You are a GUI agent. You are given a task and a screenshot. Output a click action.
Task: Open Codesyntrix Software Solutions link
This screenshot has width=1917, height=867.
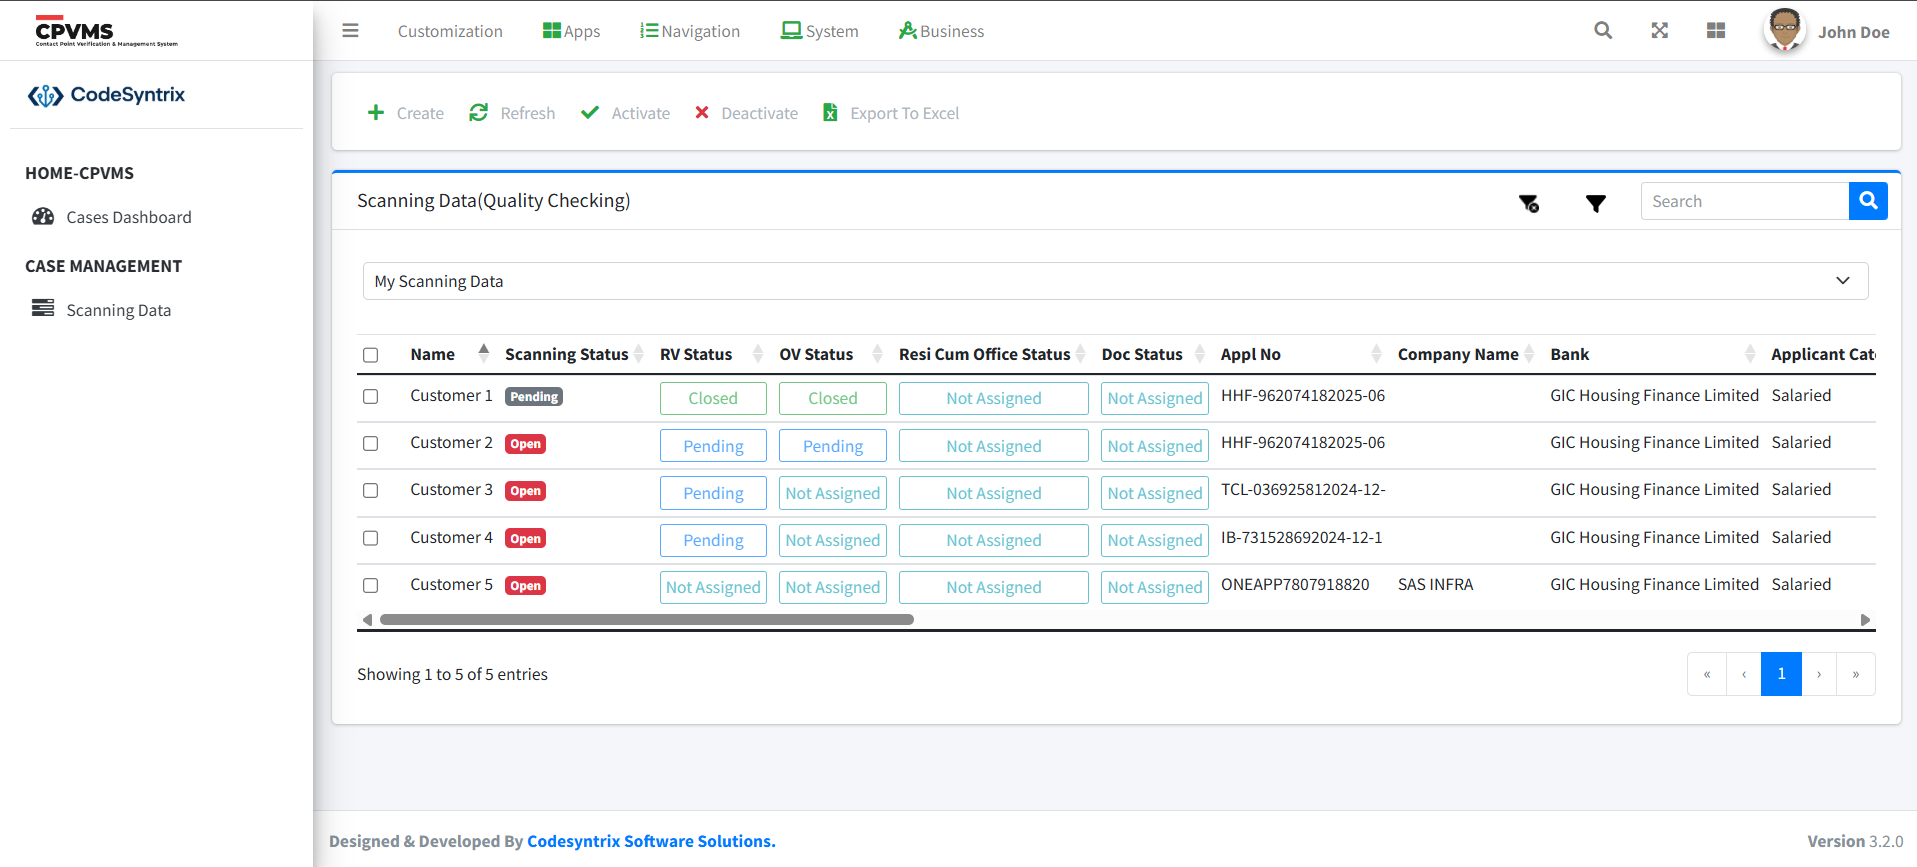tap(651, 841)
